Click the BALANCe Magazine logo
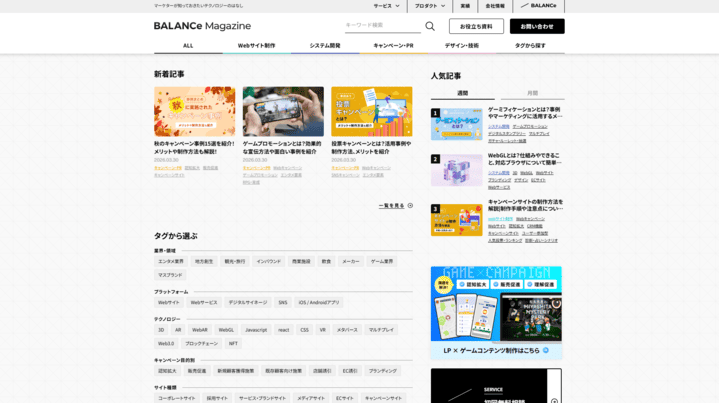719x403 pixels. pos(202,26)
